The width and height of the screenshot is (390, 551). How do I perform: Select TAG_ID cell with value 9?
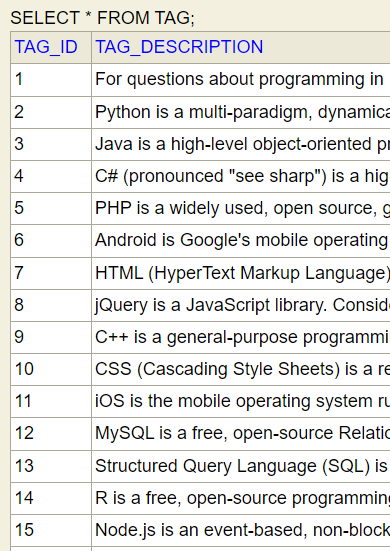click(51, 337)
